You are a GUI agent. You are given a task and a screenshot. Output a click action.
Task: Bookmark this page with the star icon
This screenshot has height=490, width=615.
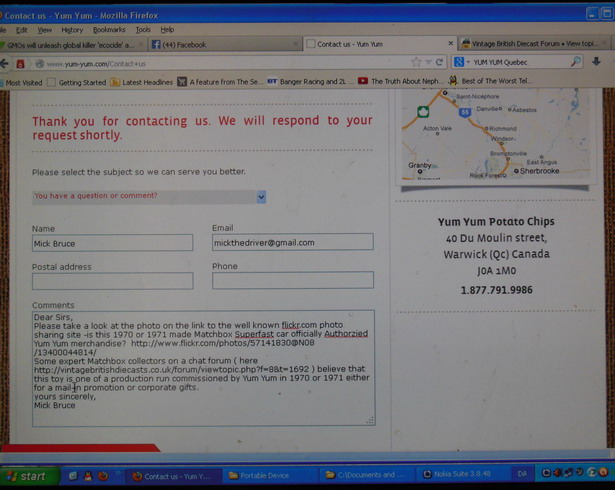pyautogui.click(x=416, y=62)
